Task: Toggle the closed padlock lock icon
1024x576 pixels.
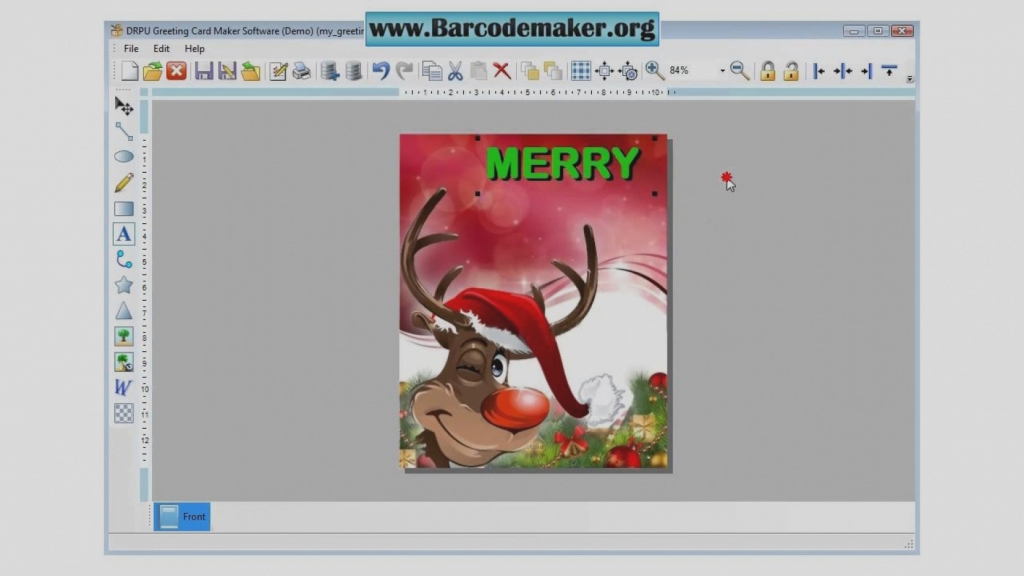Action: (x=767, y=71)
